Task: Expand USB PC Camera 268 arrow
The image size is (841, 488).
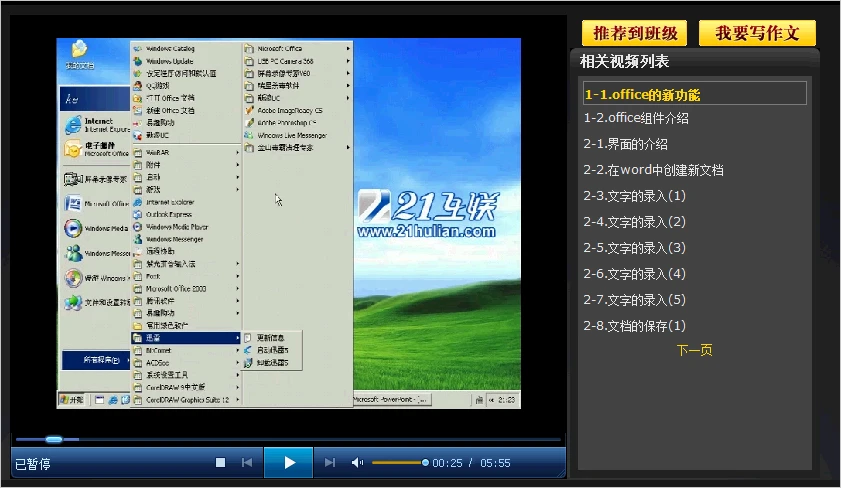Action: point(348,61)
